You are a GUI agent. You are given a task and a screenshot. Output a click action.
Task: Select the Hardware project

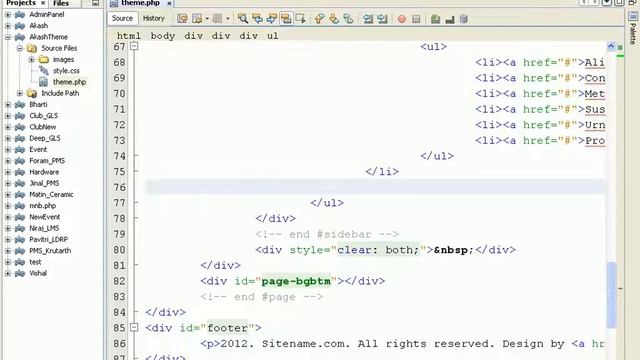pos(44,172)
